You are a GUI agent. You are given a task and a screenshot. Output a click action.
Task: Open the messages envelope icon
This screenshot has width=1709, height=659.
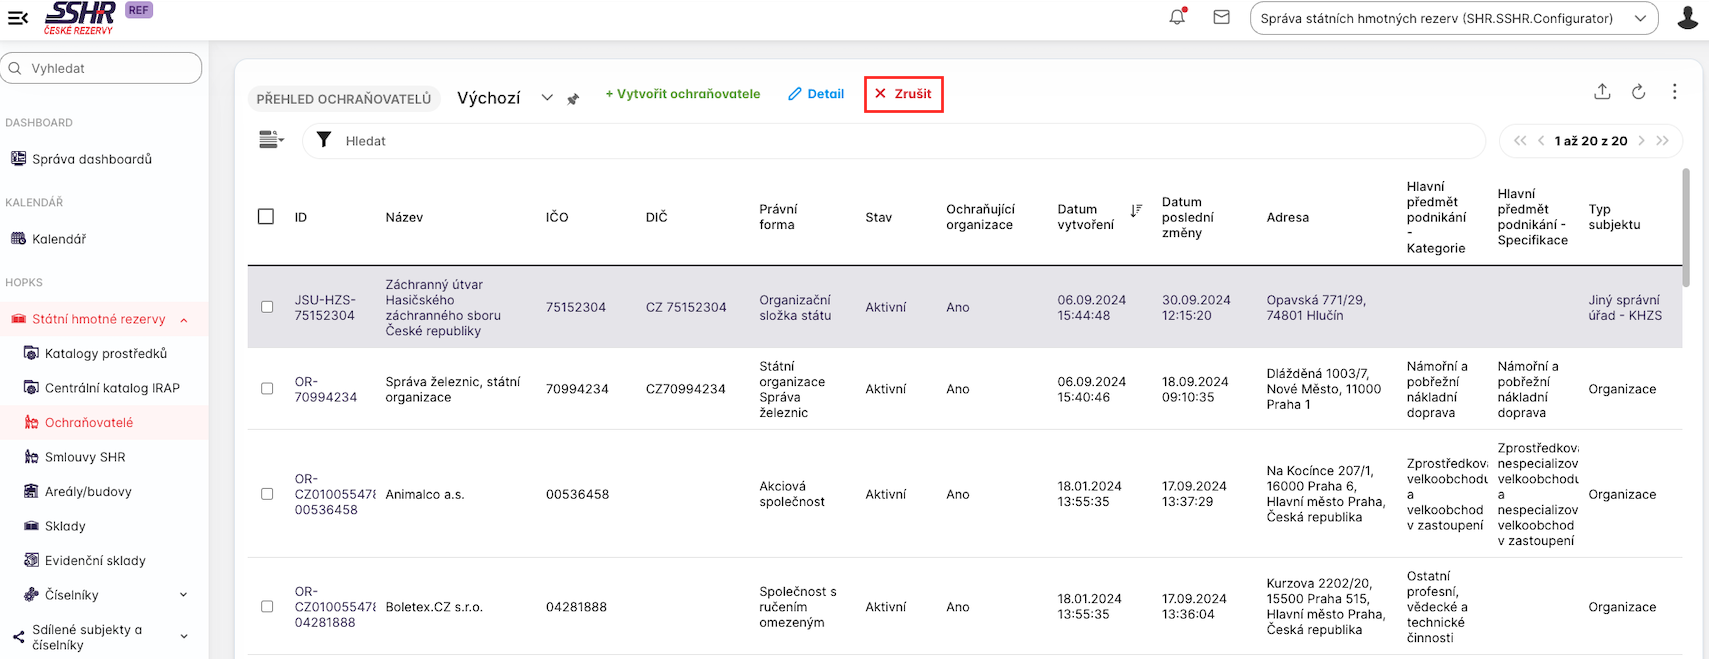pos(1221,17)
